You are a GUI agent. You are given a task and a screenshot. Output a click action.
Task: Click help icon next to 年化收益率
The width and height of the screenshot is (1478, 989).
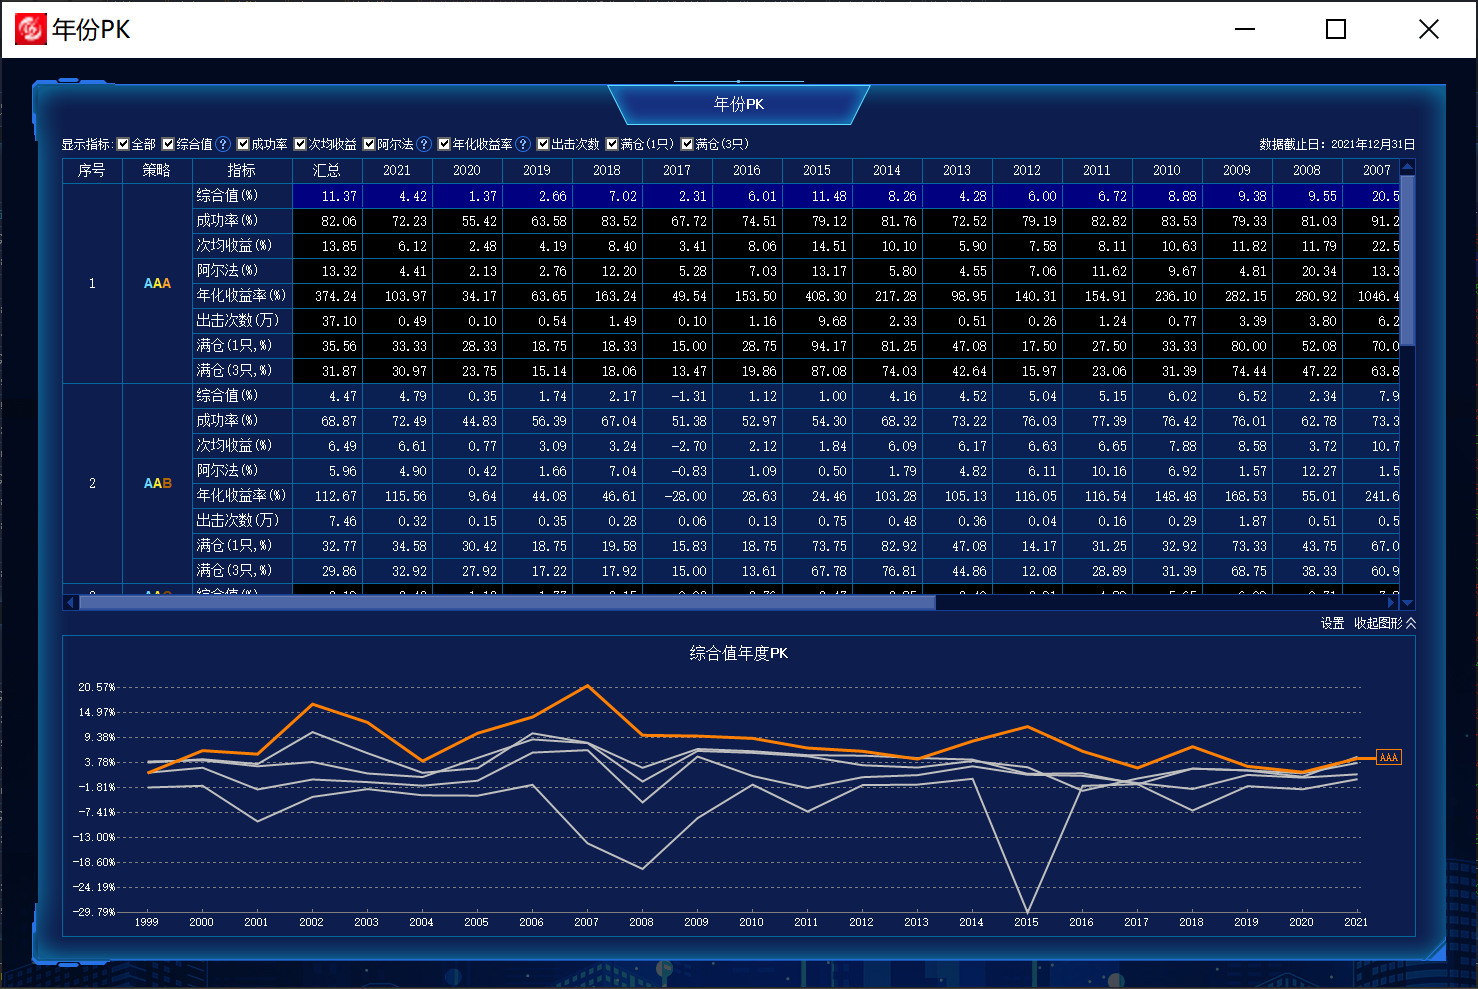[x=523, y=144]
